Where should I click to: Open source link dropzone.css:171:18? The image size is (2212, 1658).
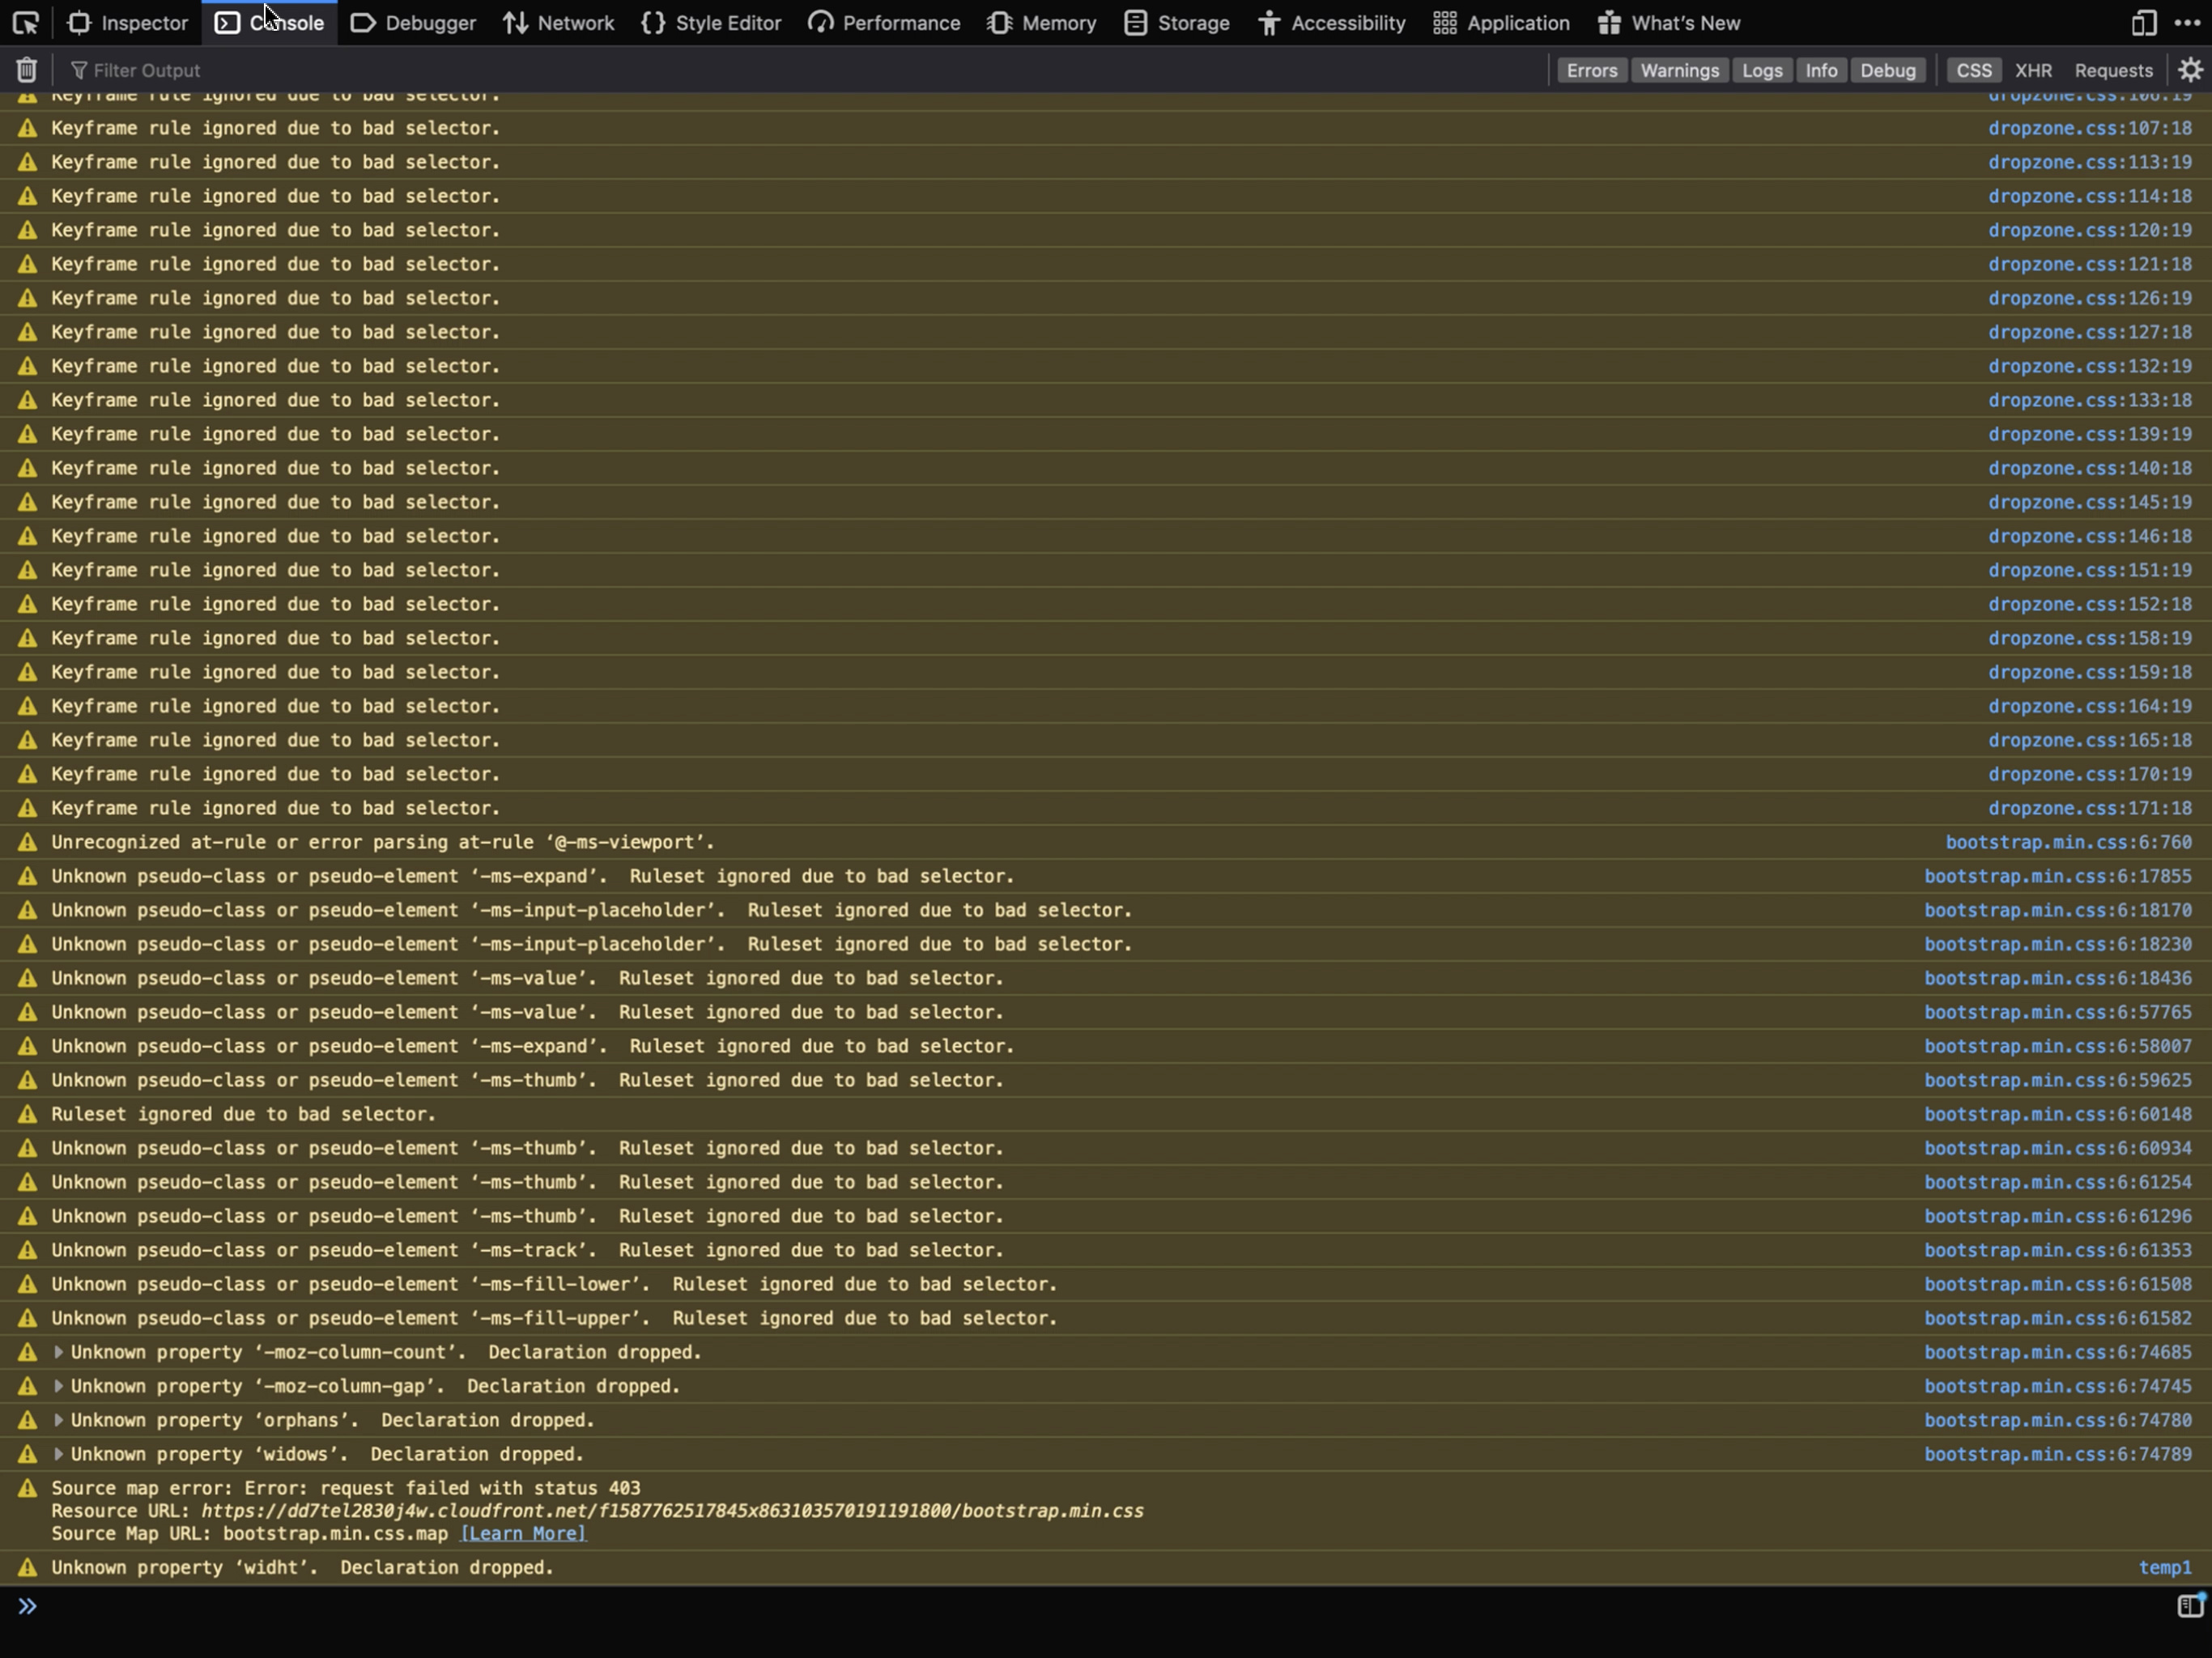click(x=2089, y=808)
